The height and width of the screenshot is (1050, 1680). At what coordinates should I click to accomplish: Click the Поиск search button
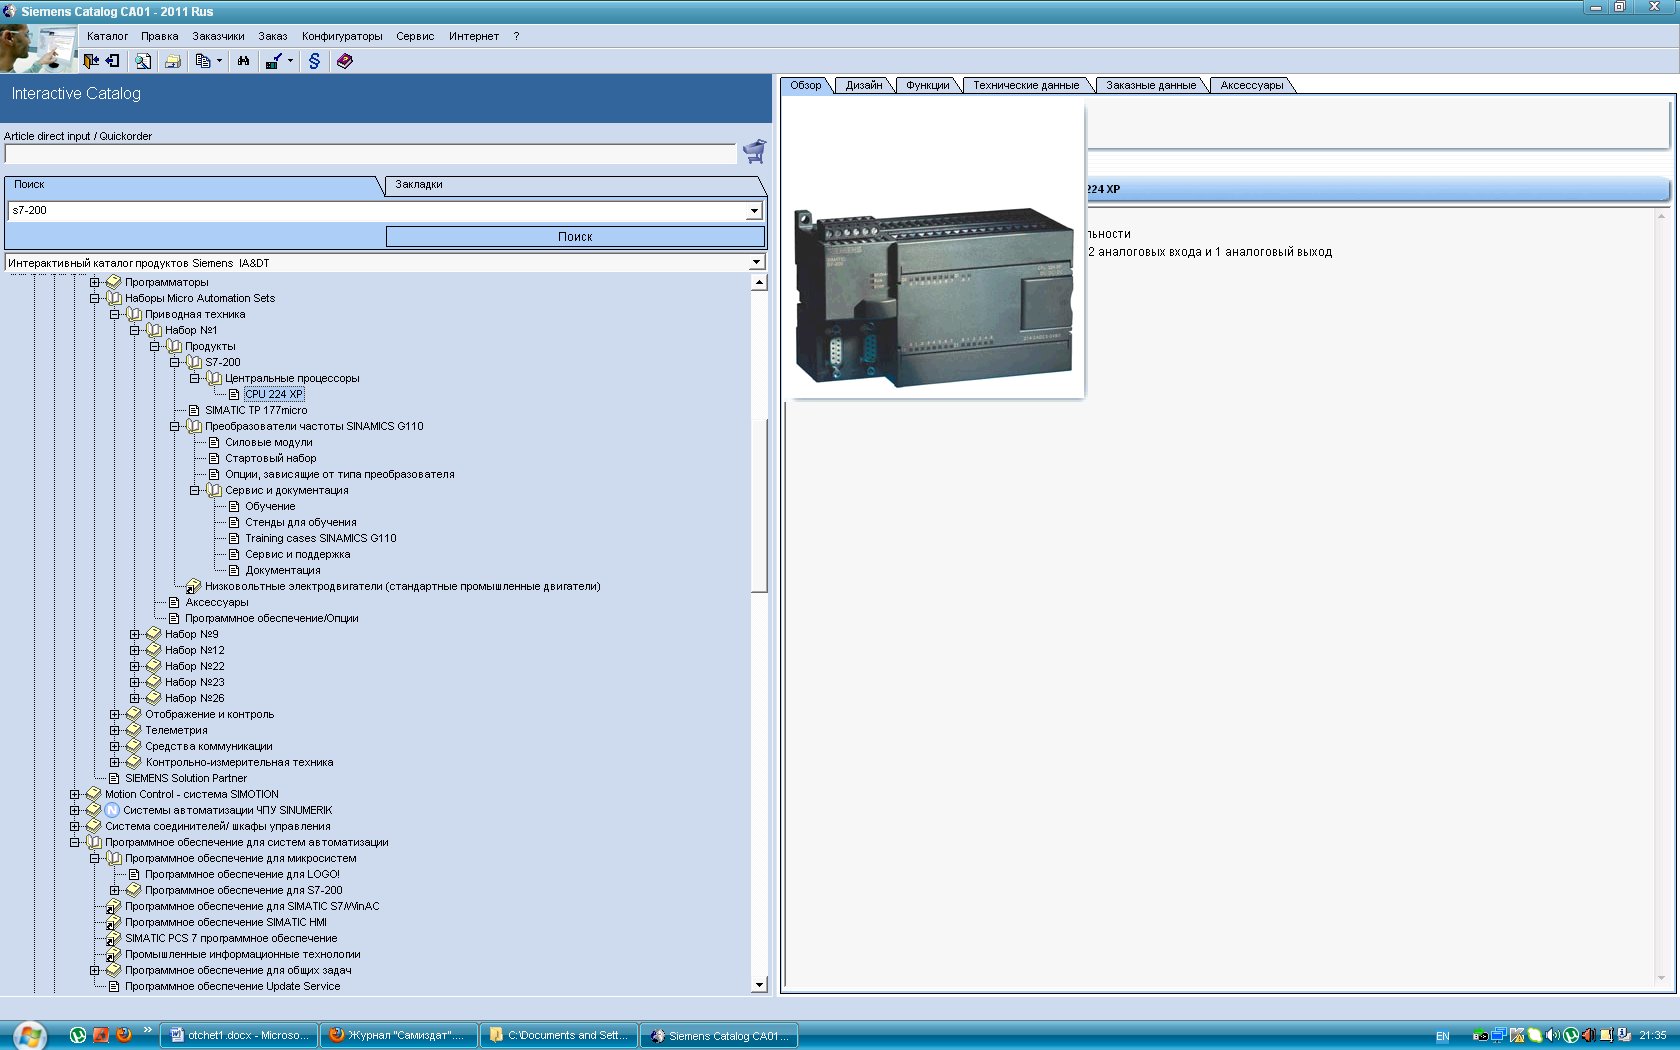coord(575,237)
